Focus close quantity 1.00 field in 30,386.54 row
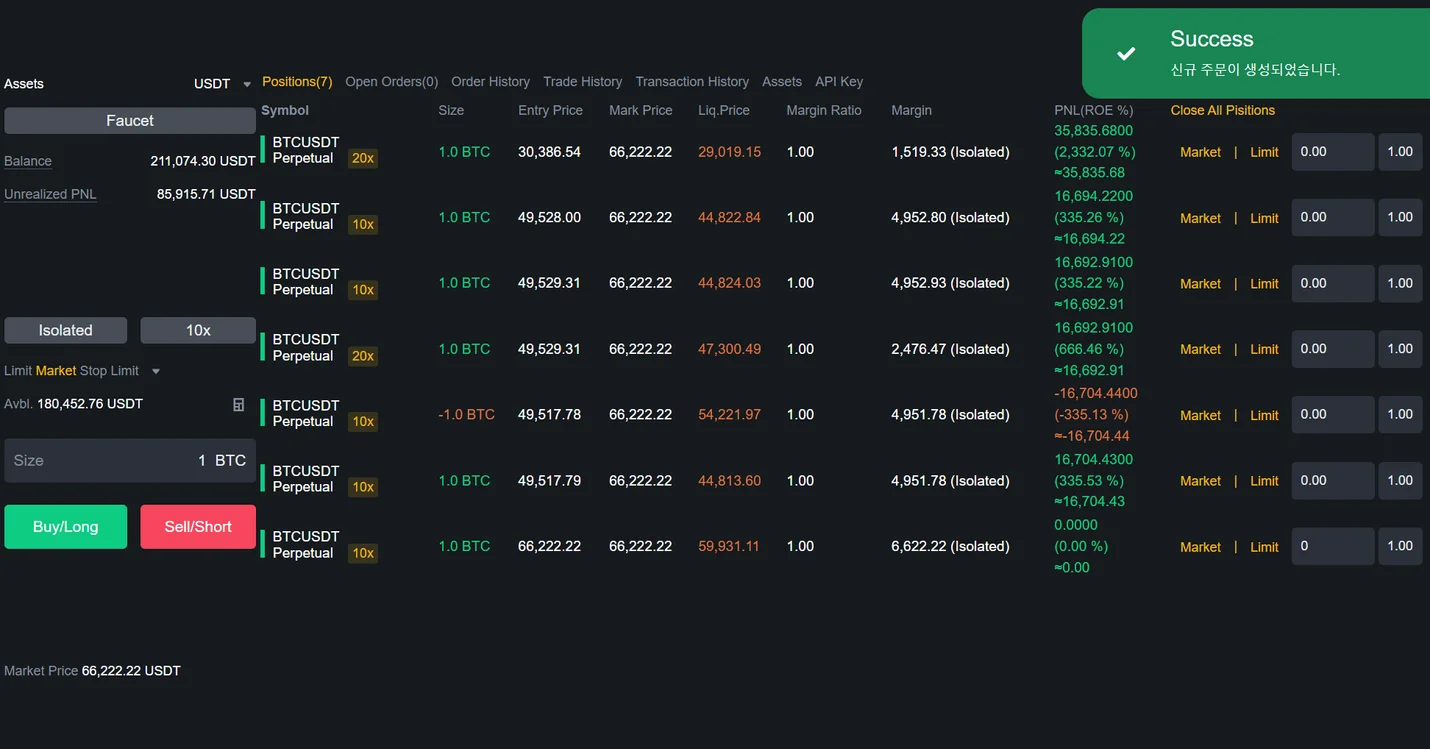1430x749 pixels. pos(1400,152)
